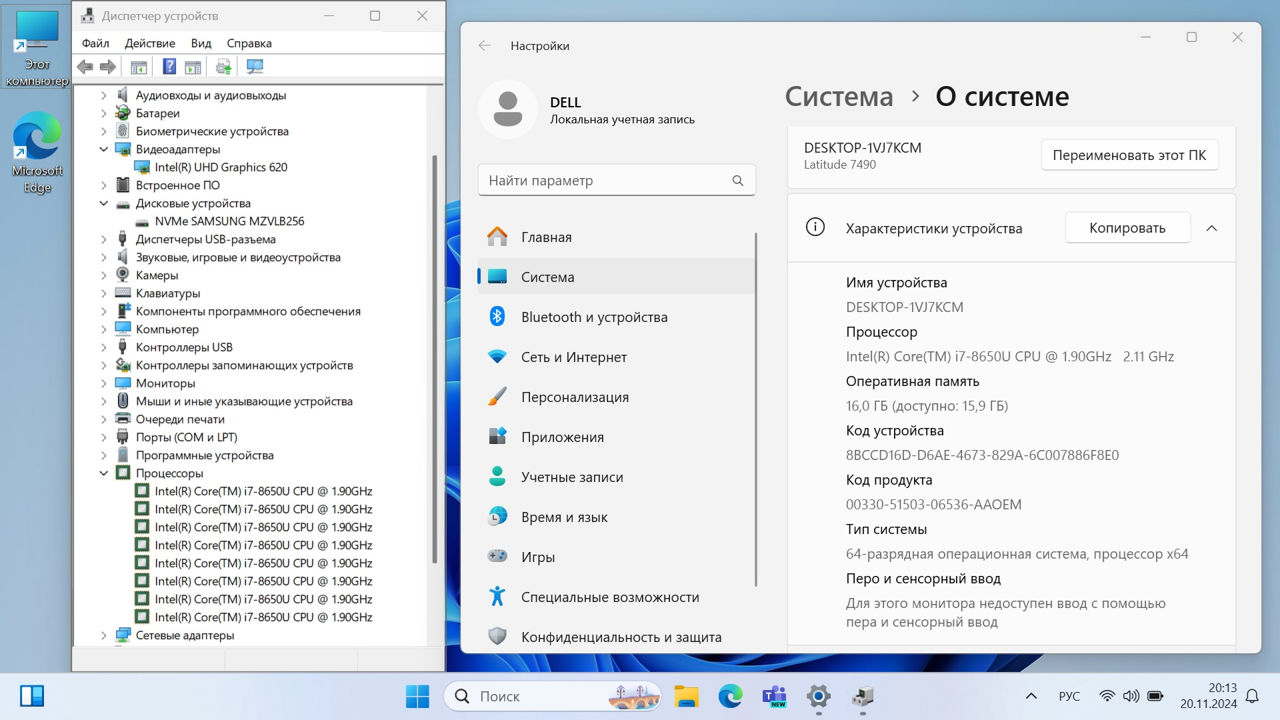
Task: Open Главная page in Settings sidebar
Action: coord(616,237)
